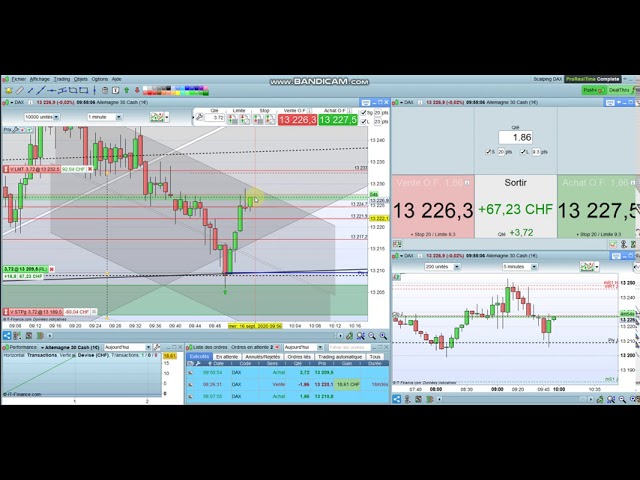Screen dimensions: 640x480
Task: Open Allemagne 30 Cash performance dropdown
Action: 70,347
